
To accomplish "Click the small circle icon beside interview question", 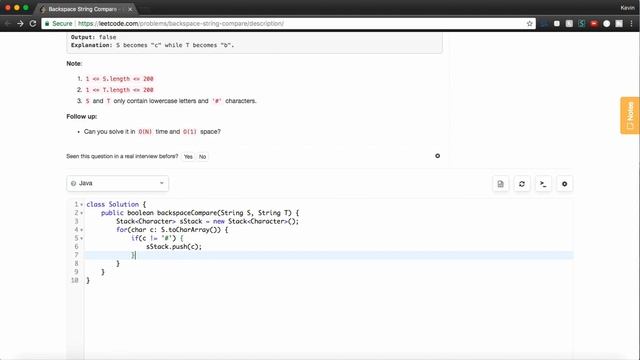I will (x=438, y=156).
